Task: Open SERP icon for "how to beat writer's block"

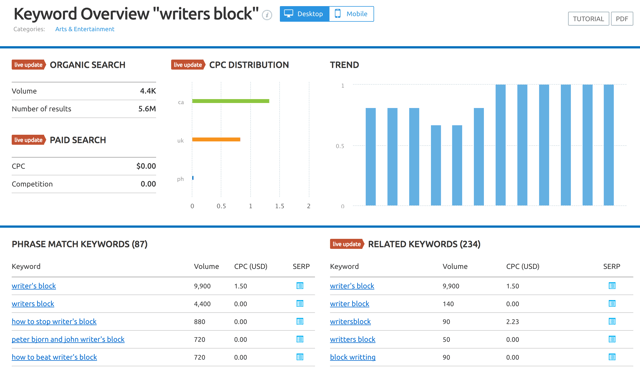Action: tap(300, 357)
